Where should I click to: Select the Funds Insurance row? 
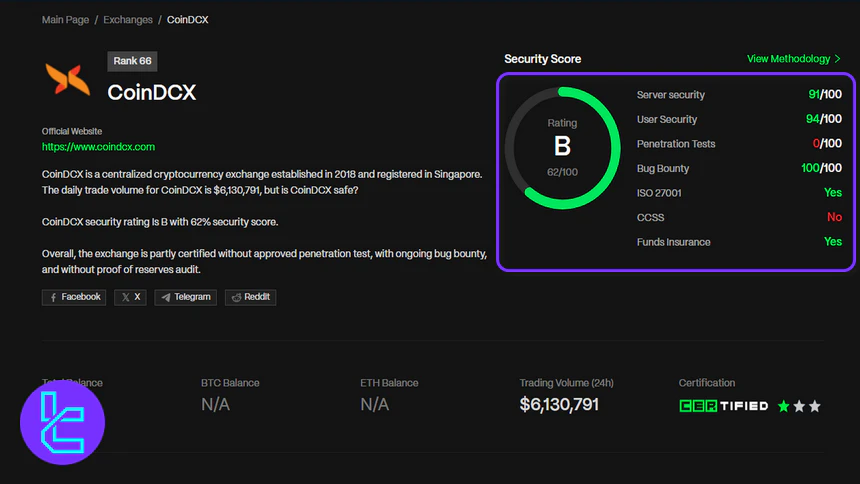point(739,242)
